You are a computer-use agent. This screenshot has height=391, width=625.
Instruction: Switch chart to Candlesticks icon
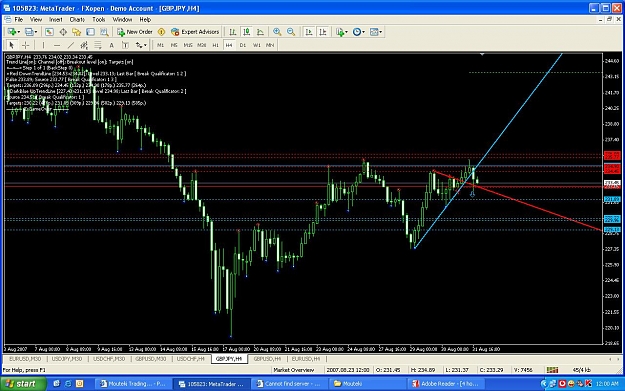pyautogui.click(x=247, y=32)
